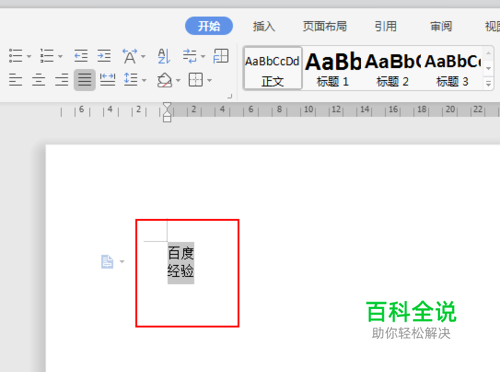This screenshot has width=500, height=372.
Task: Align paragraph text right
Action: pyautogui.click(x=62, y=80)
